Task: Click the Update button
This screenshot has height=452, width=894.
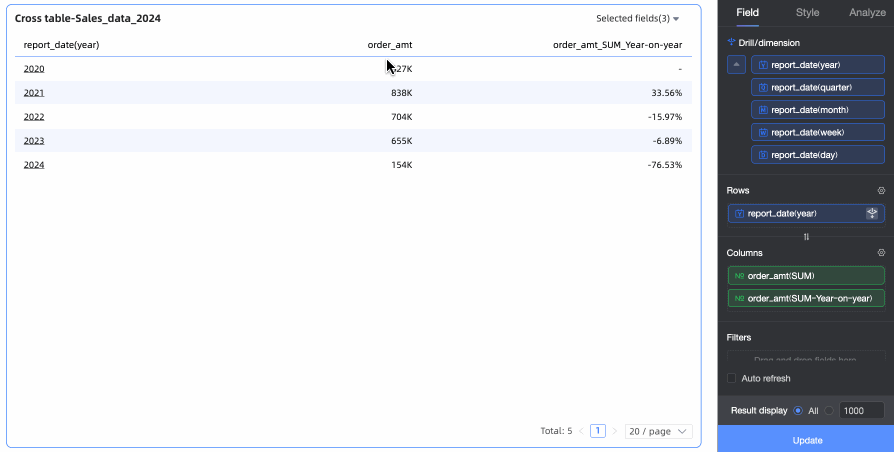Action: [x=806, y=440]
